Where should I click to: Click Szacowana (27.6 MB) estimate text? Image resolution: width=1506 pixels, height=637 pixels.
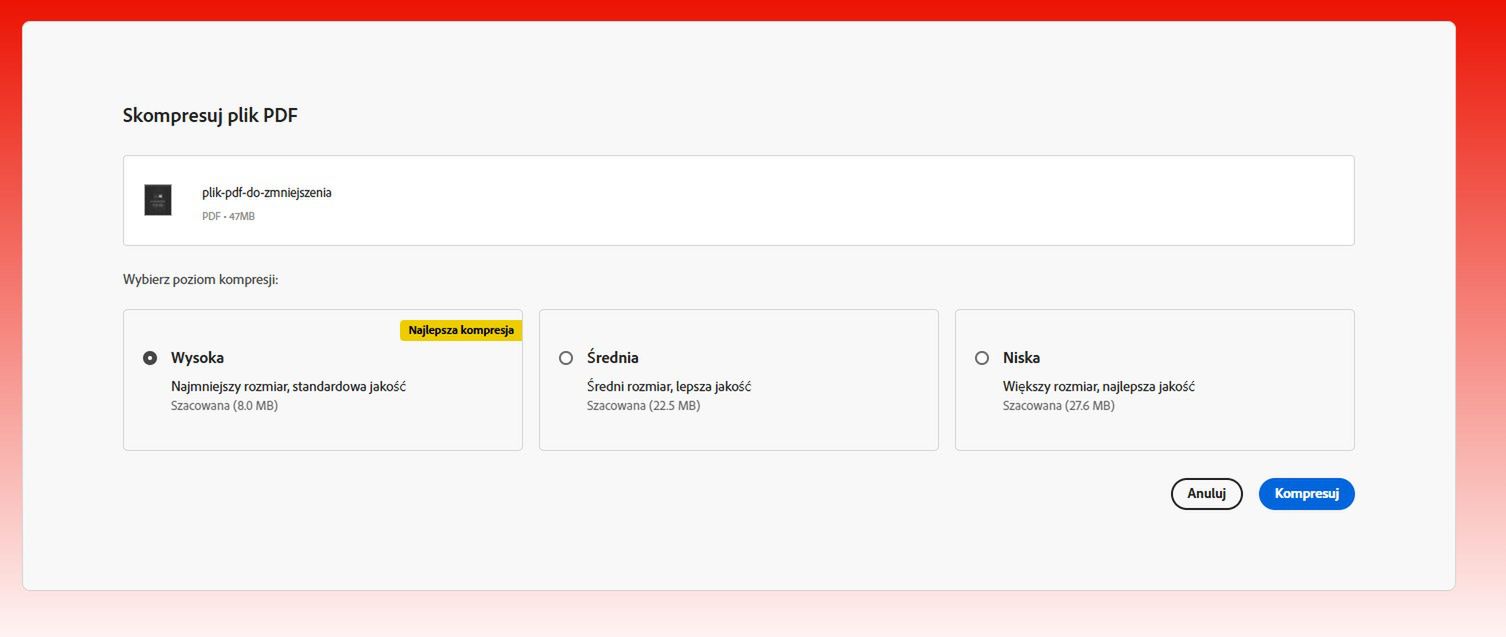pos(1059,405)
